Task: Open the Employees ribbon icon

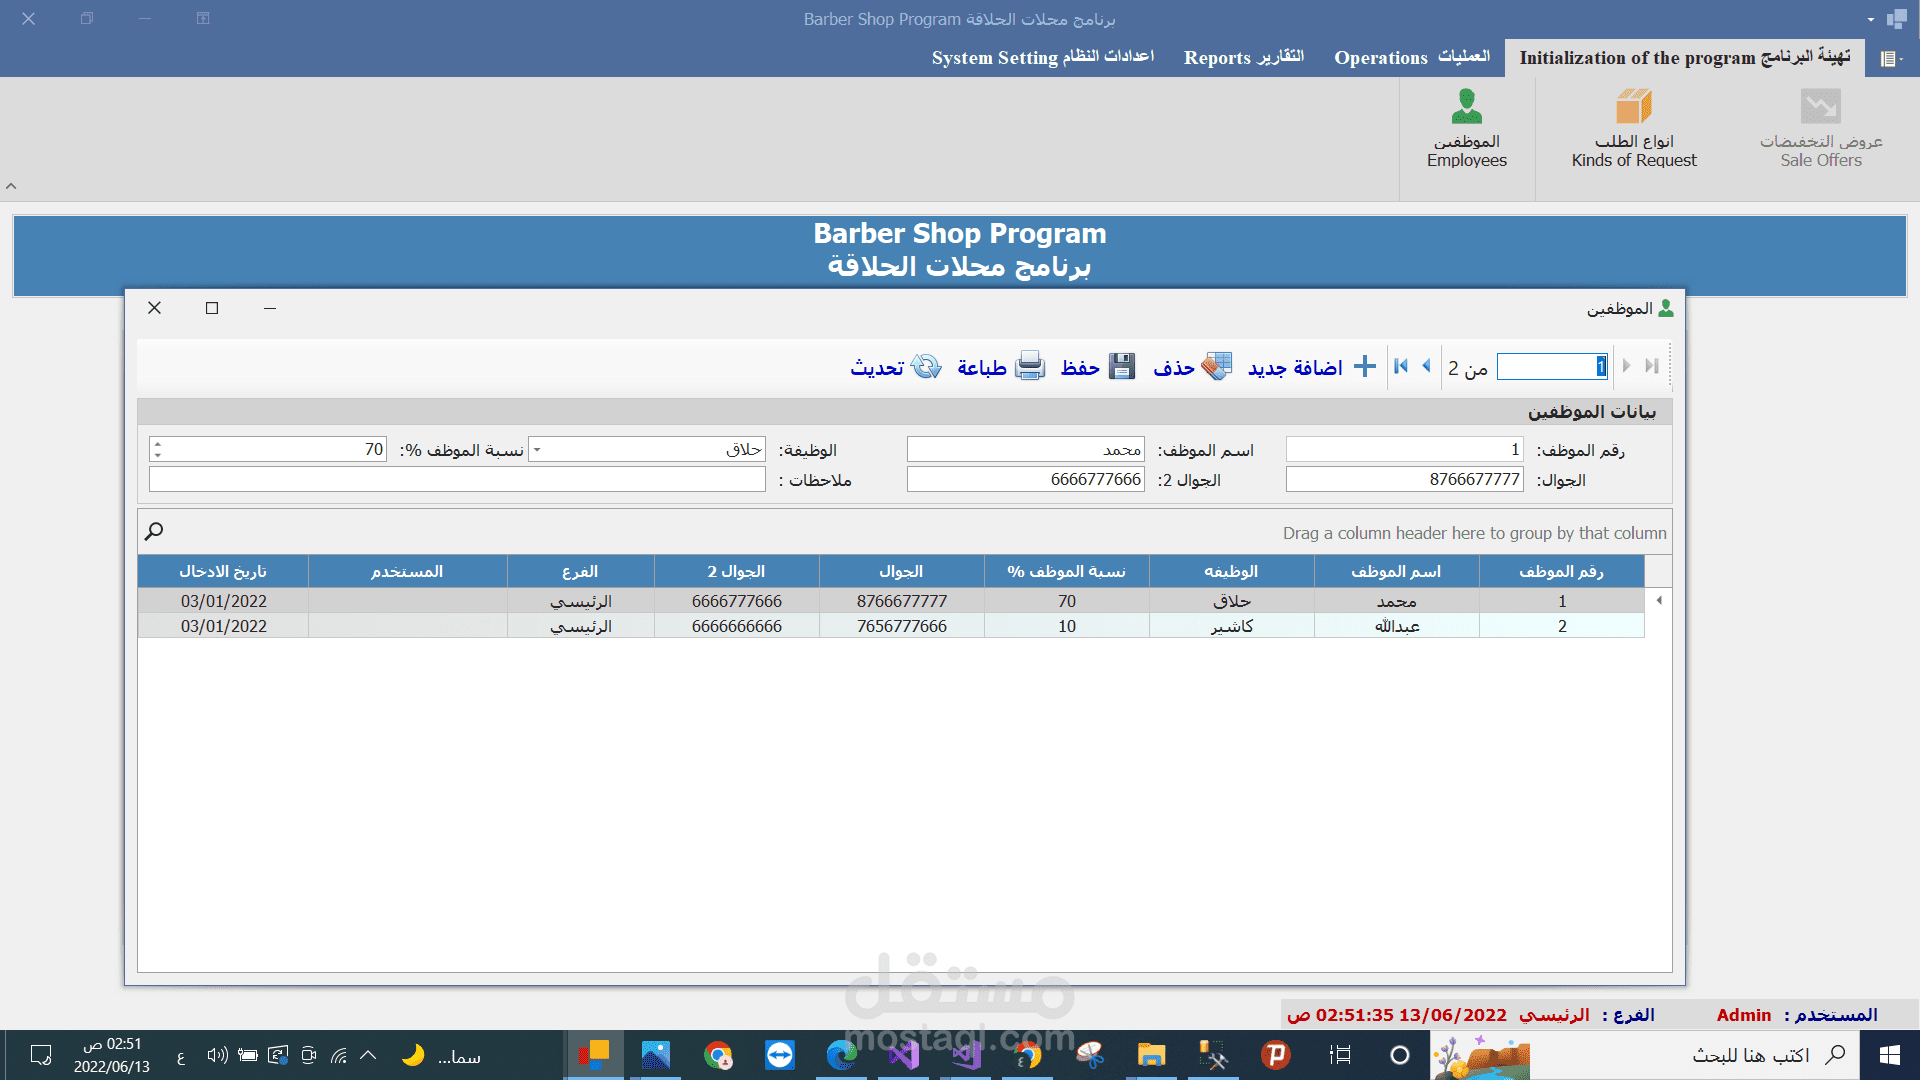Action: coord(1466,107)
